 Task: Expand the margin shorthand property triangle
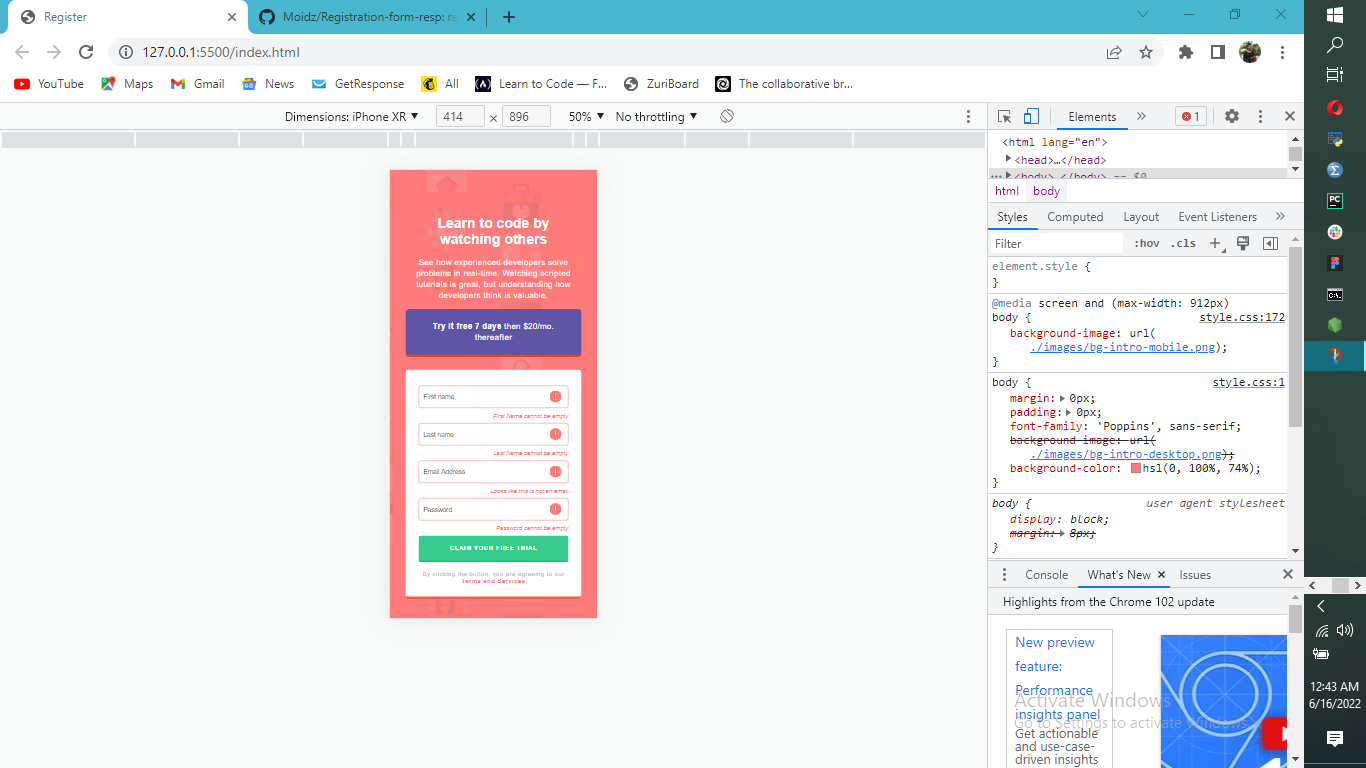(1062, 398)
